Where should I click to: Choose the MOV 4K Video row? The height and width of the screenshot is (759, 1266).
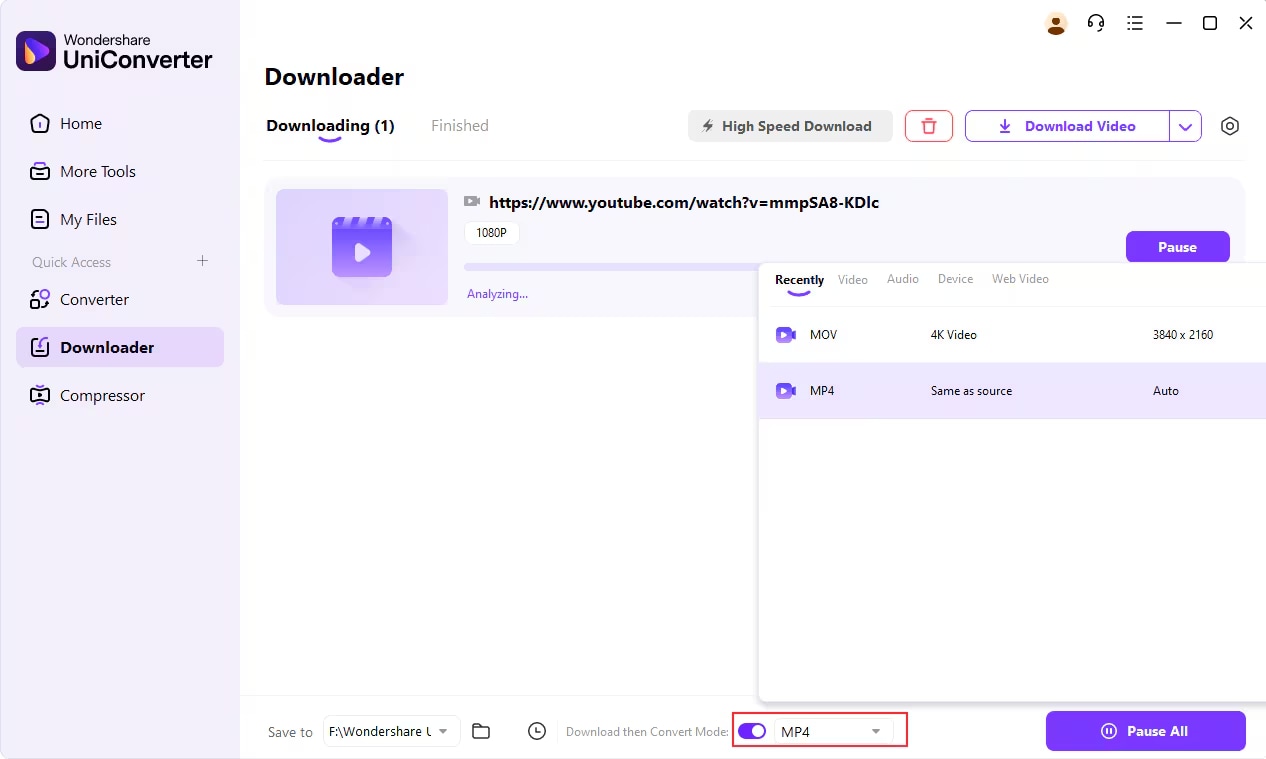click(1012, 335)
